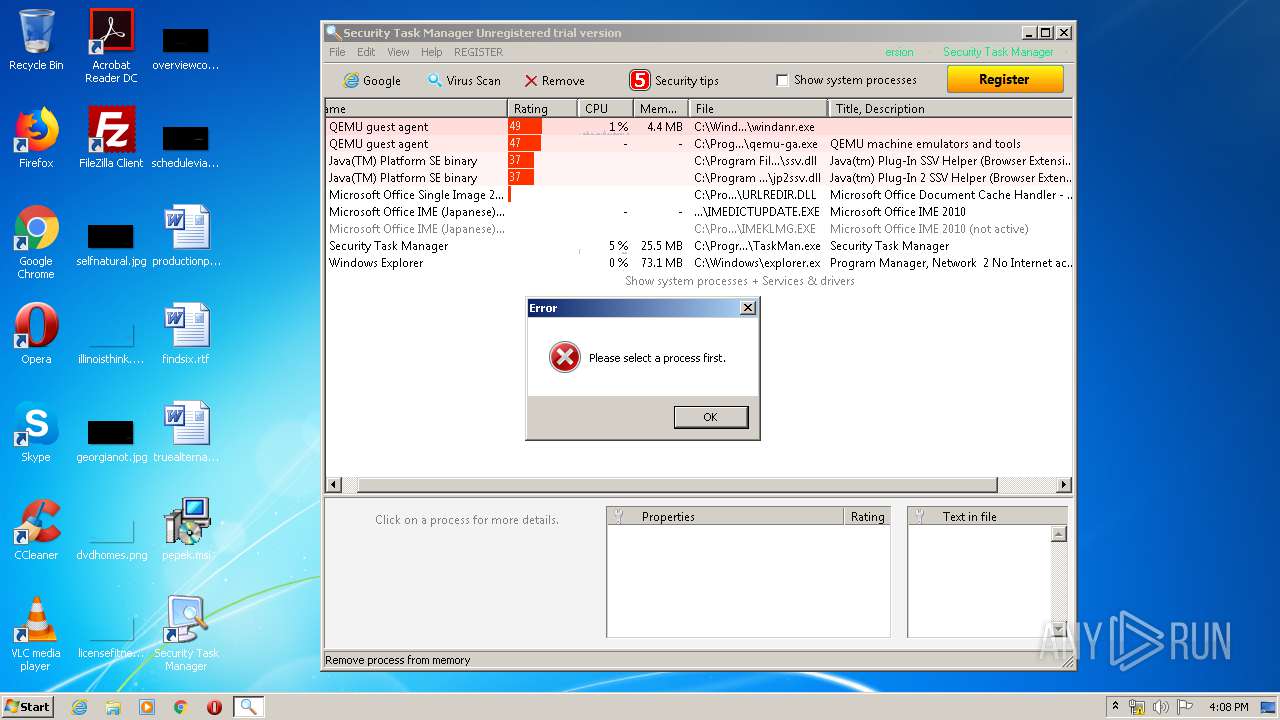Select the Windows Explorer process row
The height and width of the screenshot is (720, 1280).
pyautogui.click(x=699, y=263)
